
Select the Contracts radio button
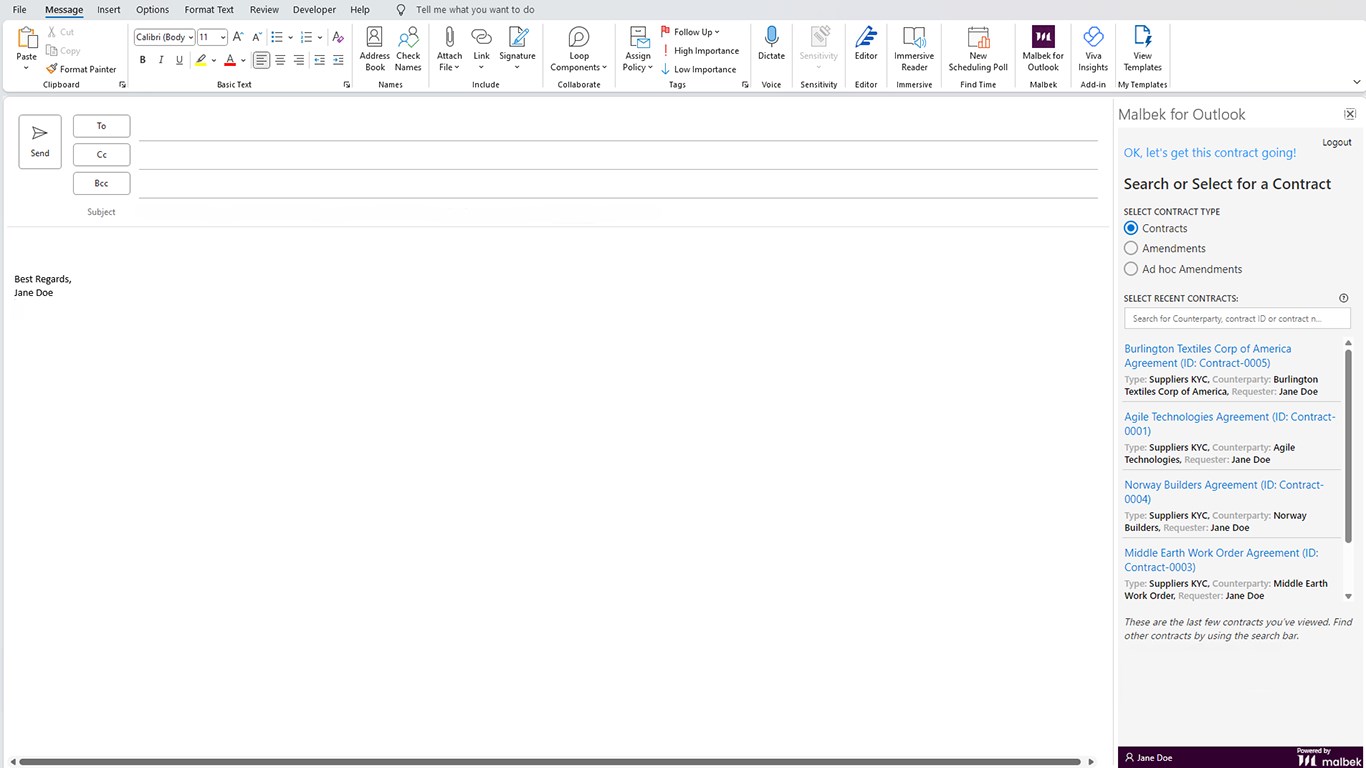click(1131, 228)
